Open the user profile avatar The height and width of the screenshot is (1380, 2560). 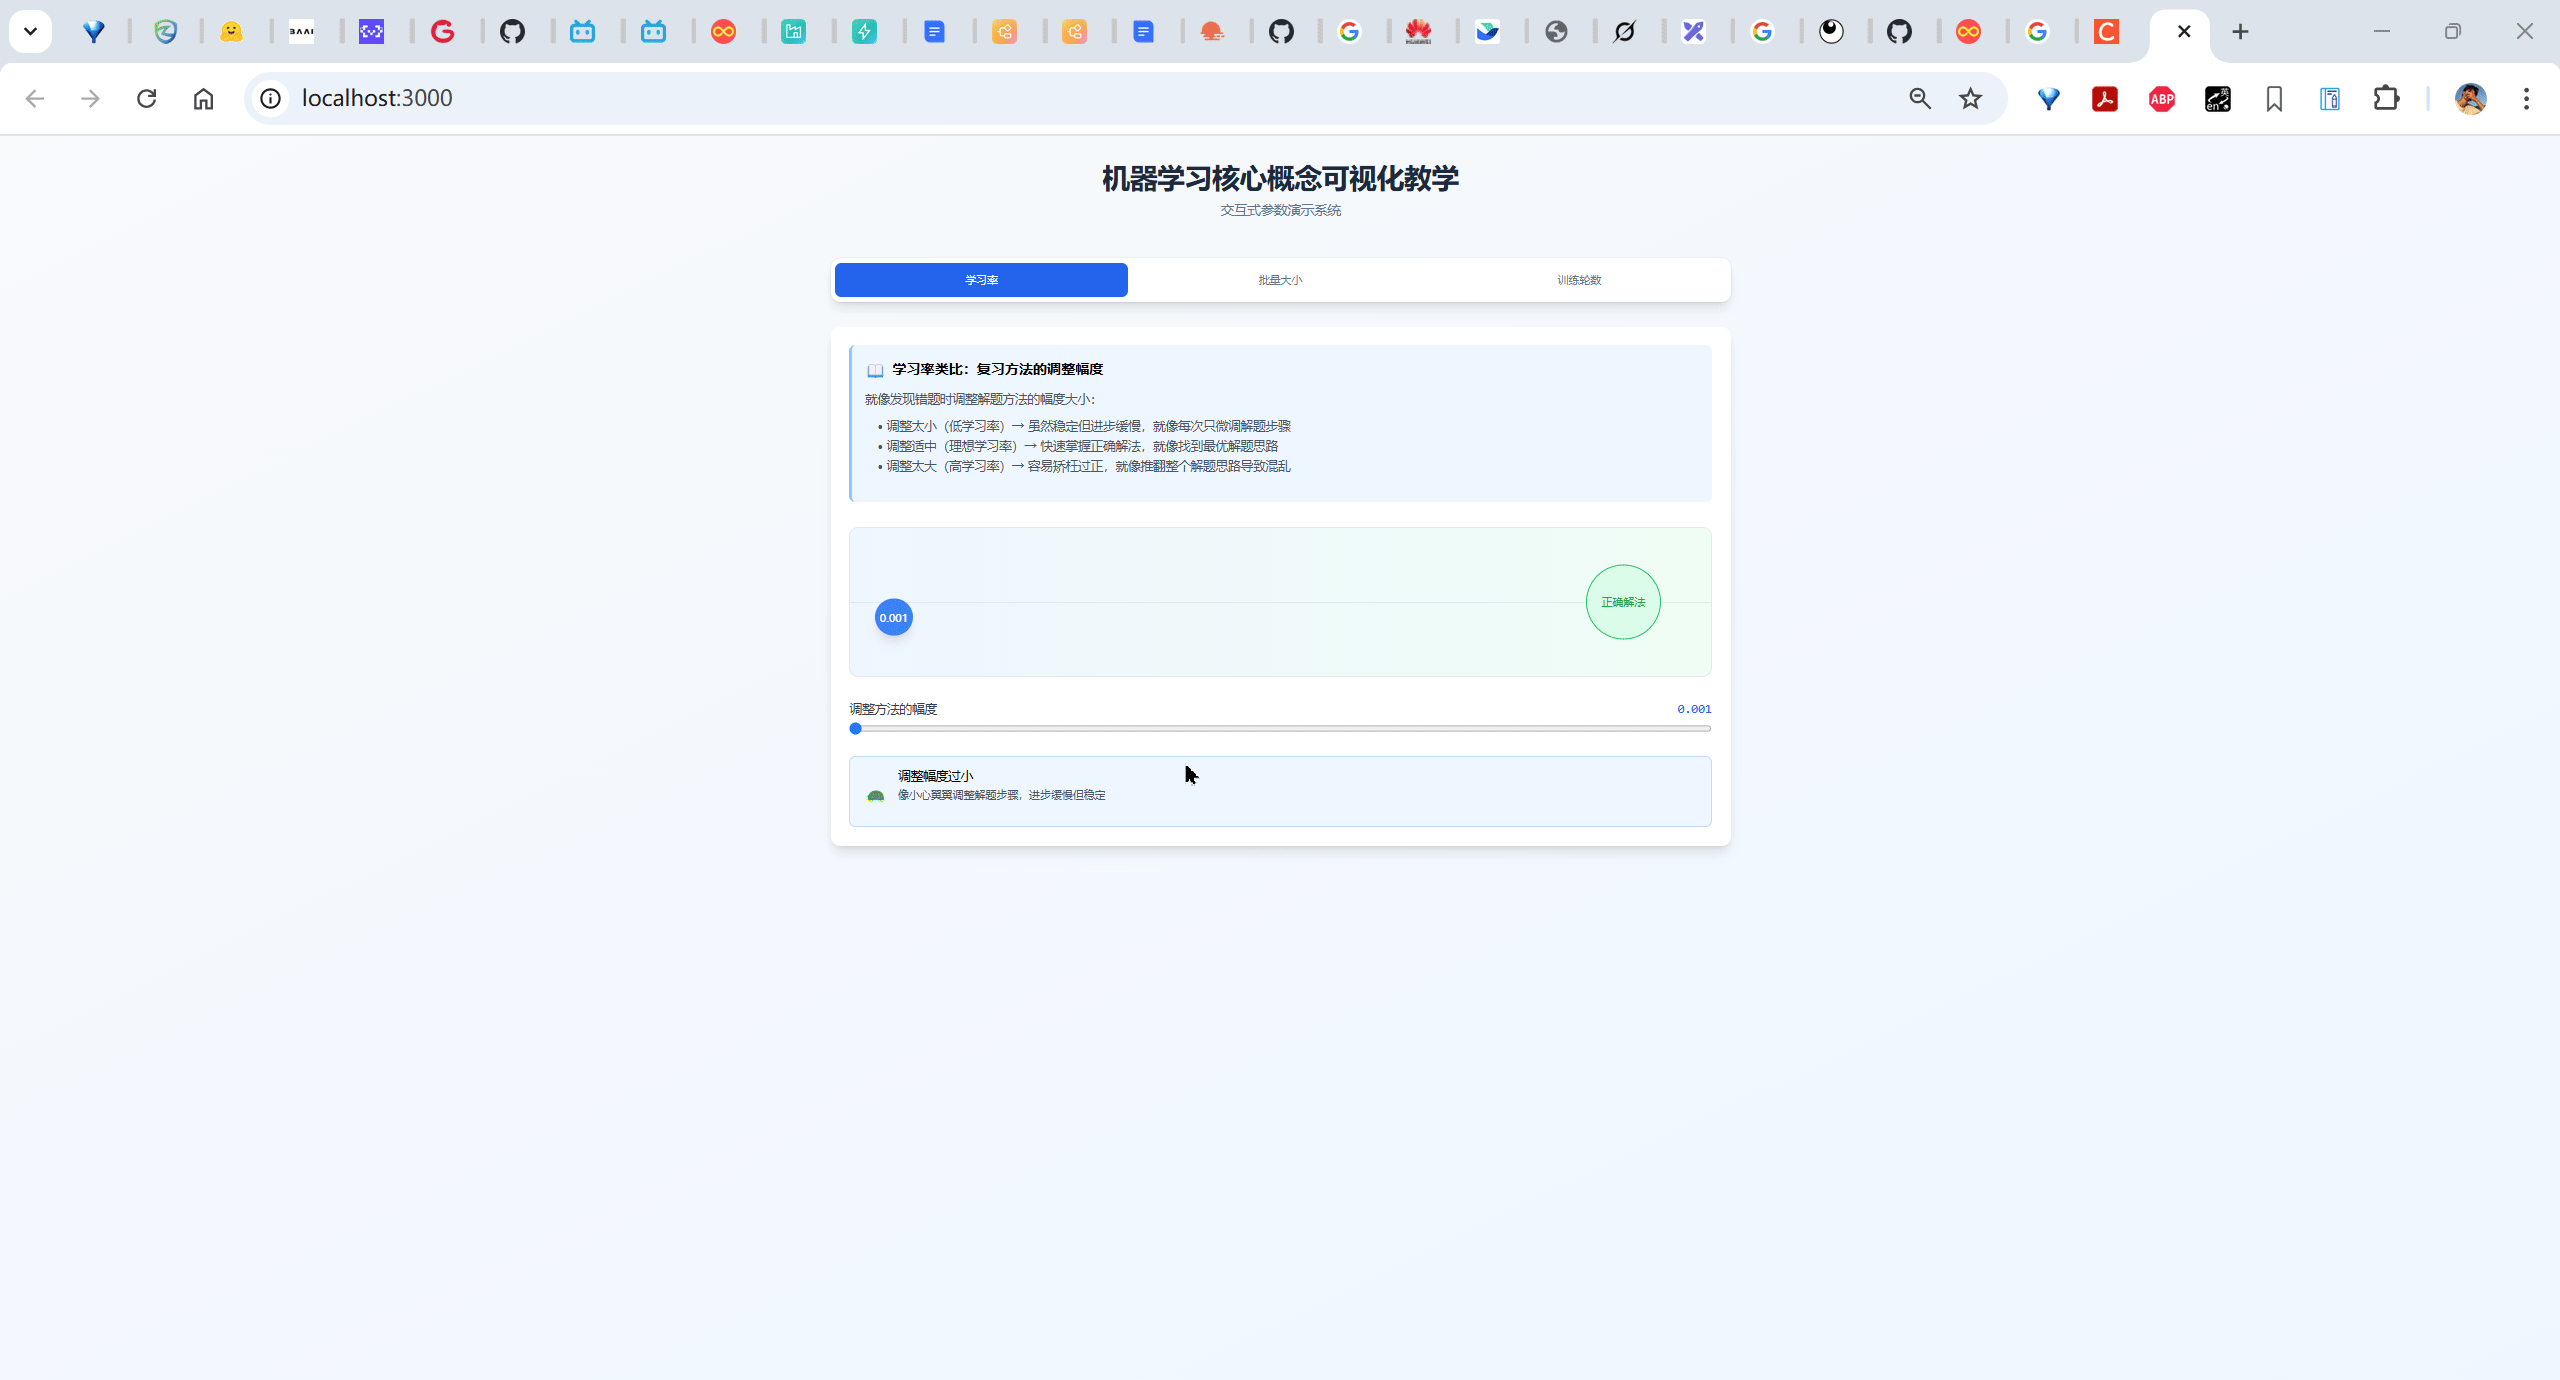[x=2470, y=98]
